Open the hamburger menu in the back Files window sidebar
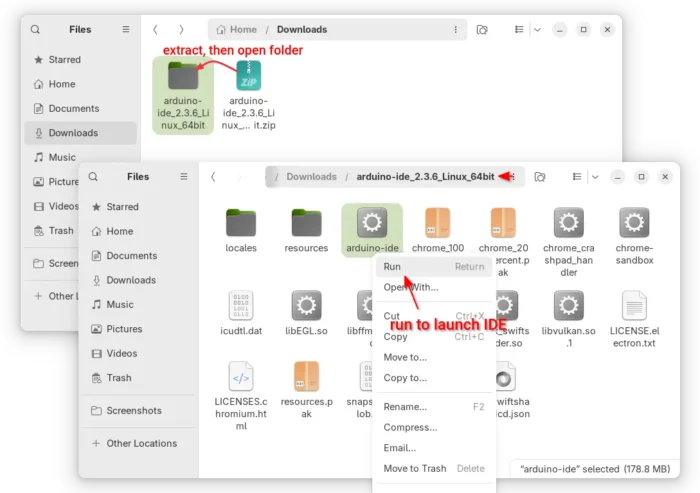 [126, 29]
